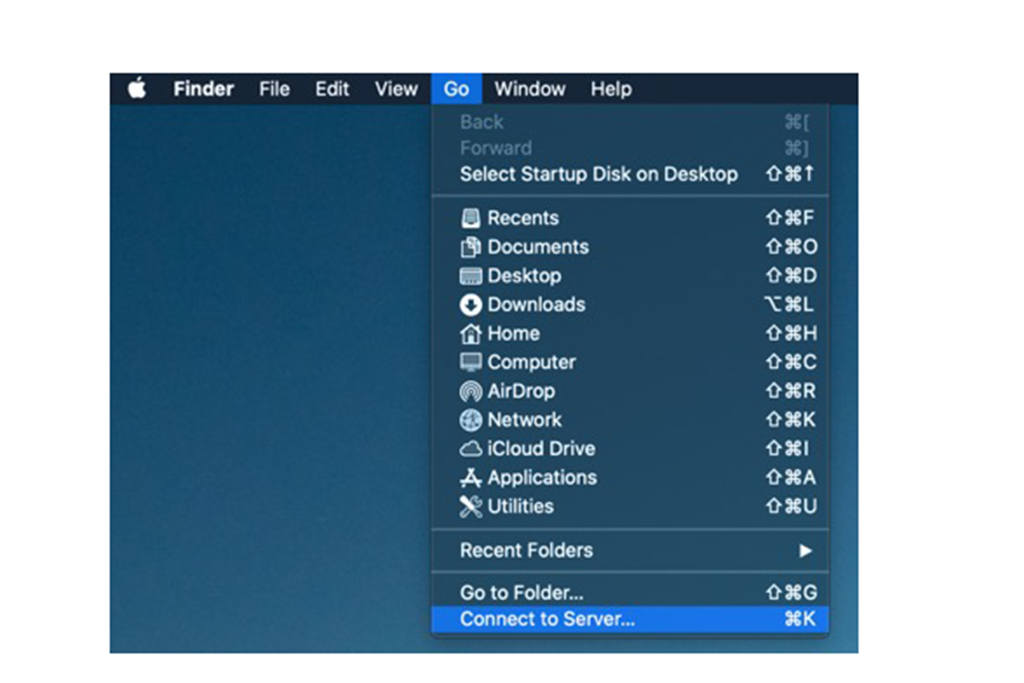This screenshot has width=1024, height=683.
Task: Click the iCloud Drive label text
Action: point(541,449)
